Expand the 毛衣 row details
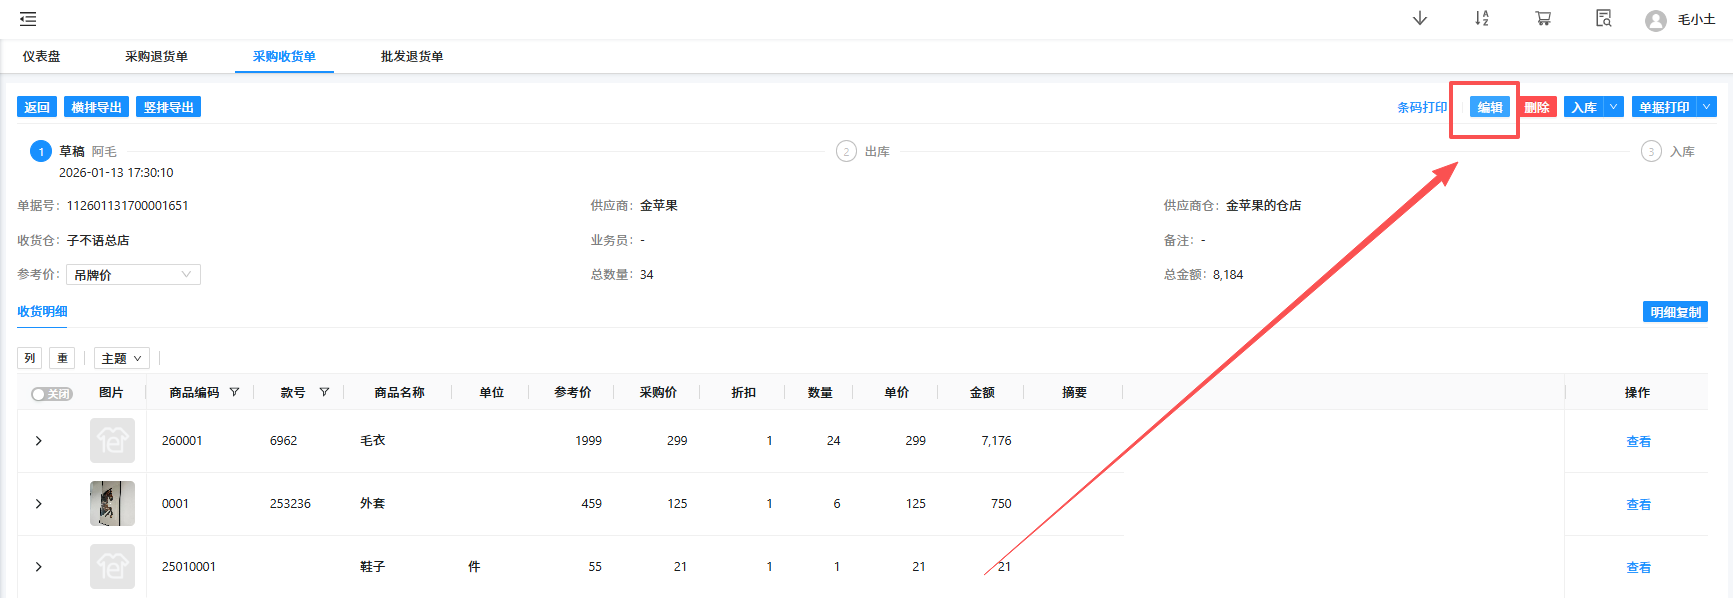The image size is (1733, 598). point(39,441)
